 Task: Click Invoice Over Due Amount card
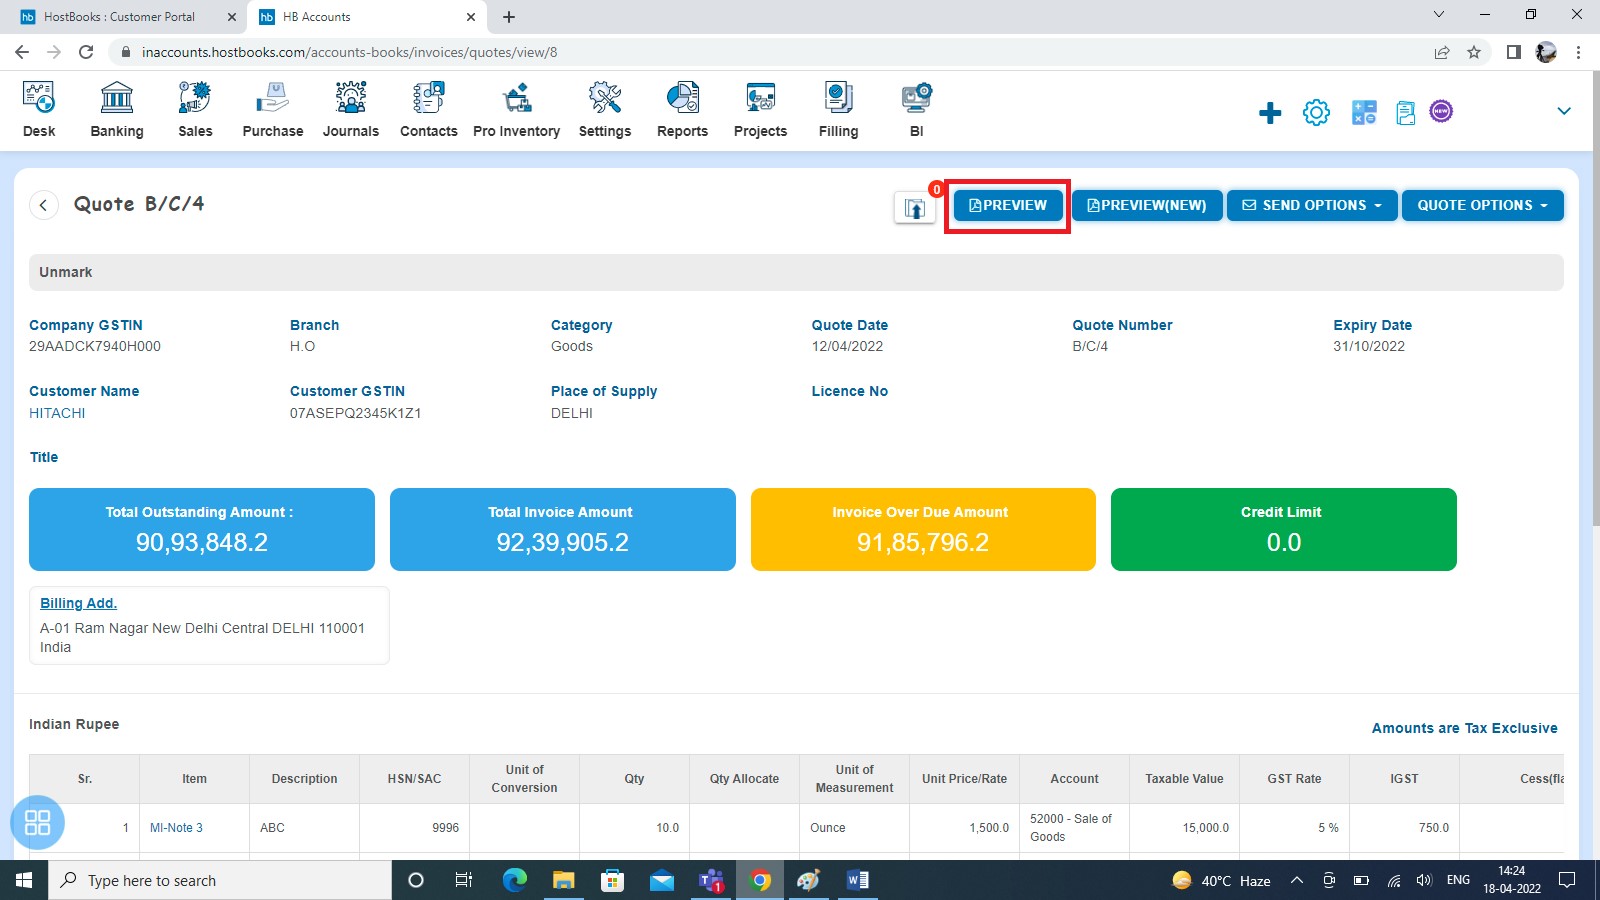pyautogui.click(x=923, y=529)
